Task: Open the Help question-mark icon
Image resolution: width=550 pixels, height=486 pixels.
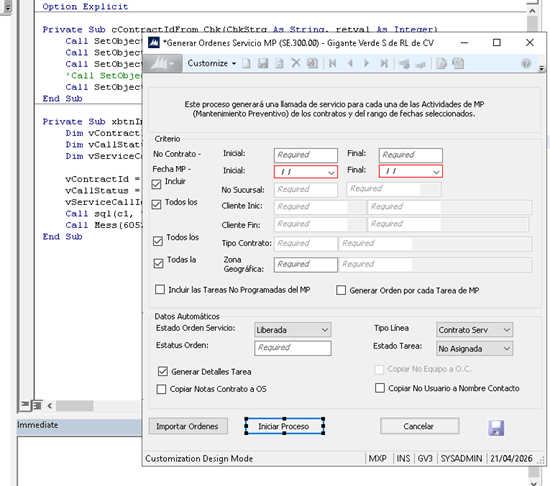Action: coord(526,63)
